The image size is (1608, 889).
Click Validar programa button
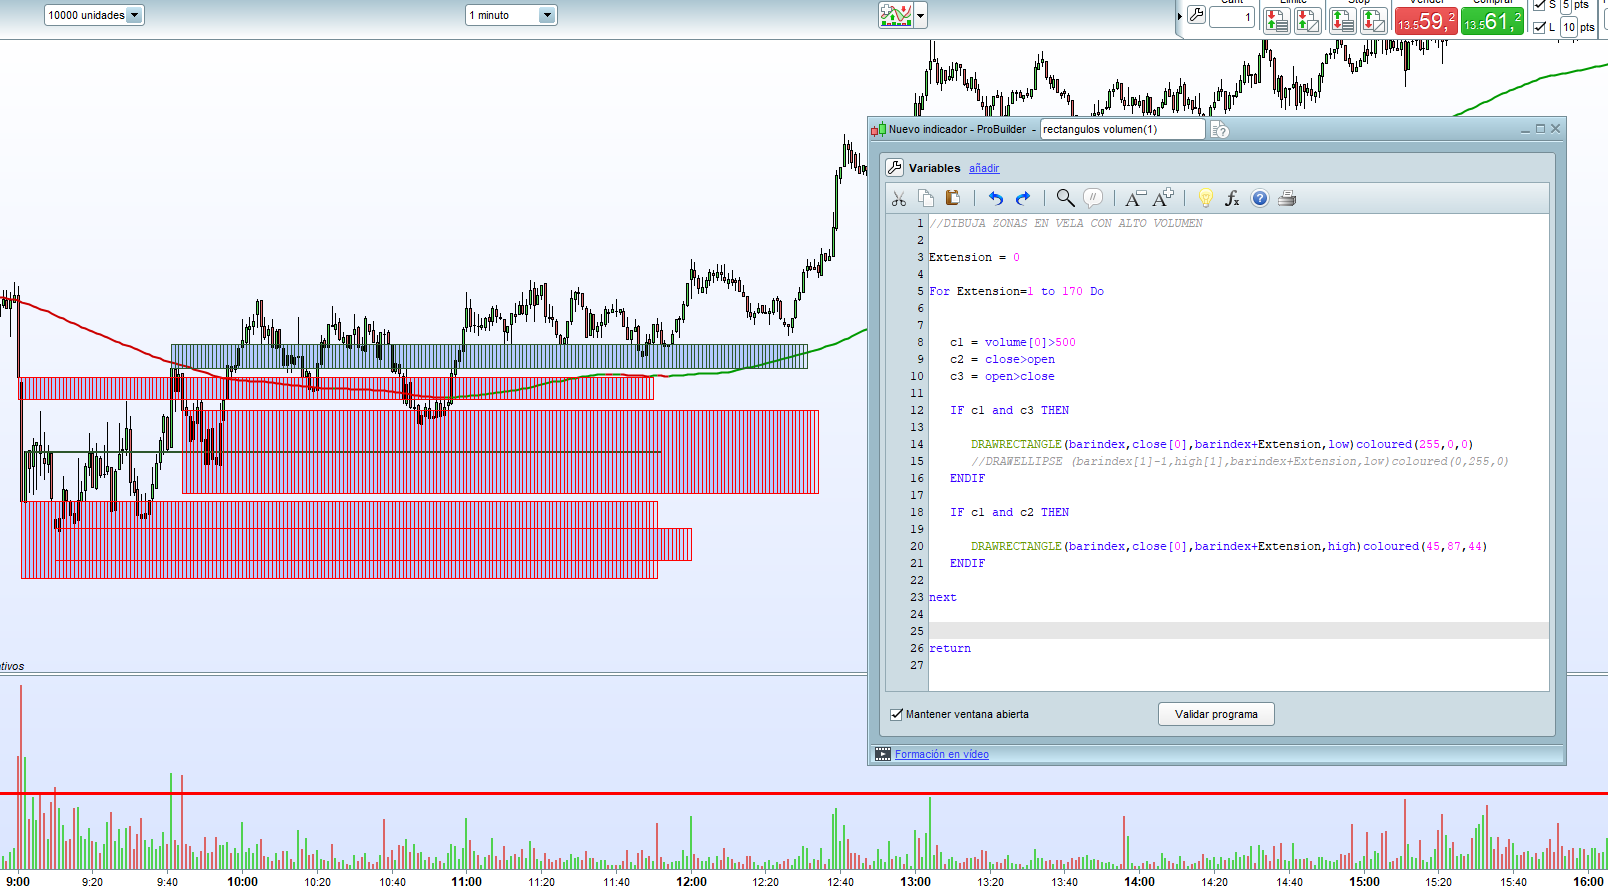tap(1216, 714)
